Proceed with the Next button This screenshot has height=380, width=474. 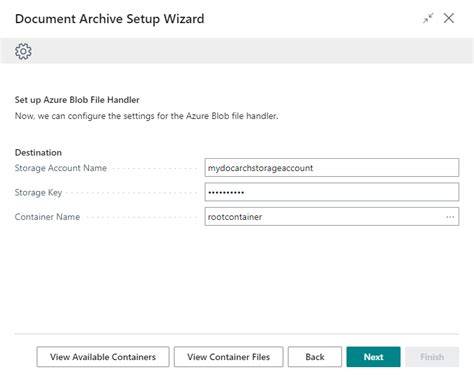pos(373,357)
